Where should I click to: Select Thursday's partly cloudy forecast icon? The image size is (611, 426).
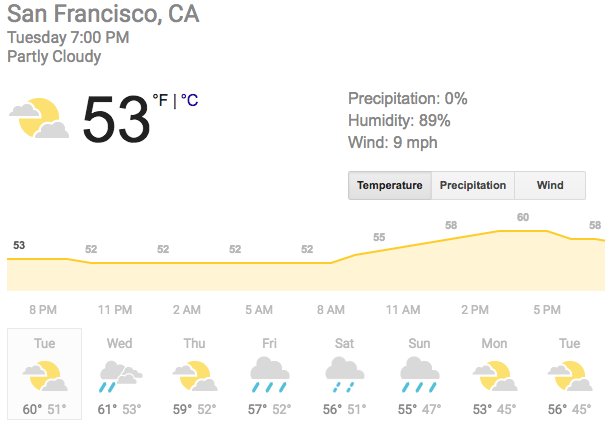coord(195,376)
